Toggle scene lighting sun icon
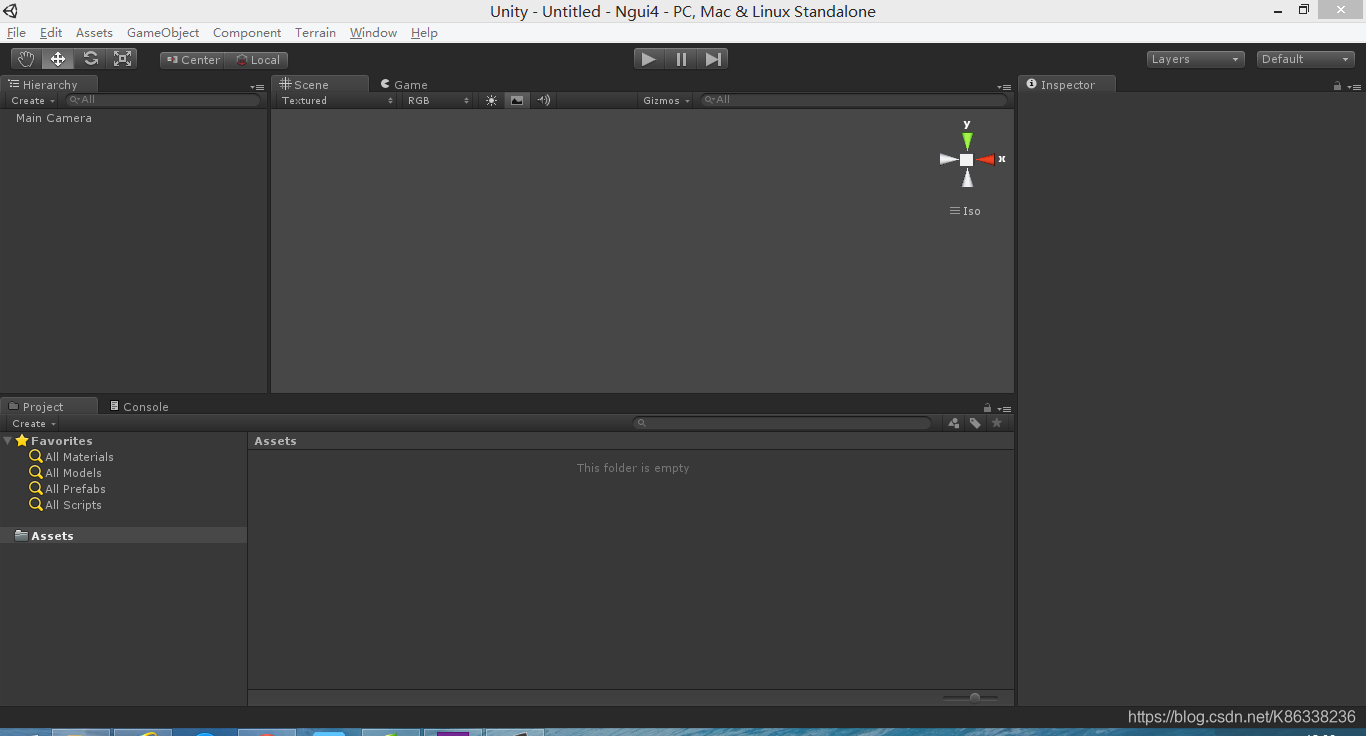This screenshot has width=1366, height=736. point(491,100)
